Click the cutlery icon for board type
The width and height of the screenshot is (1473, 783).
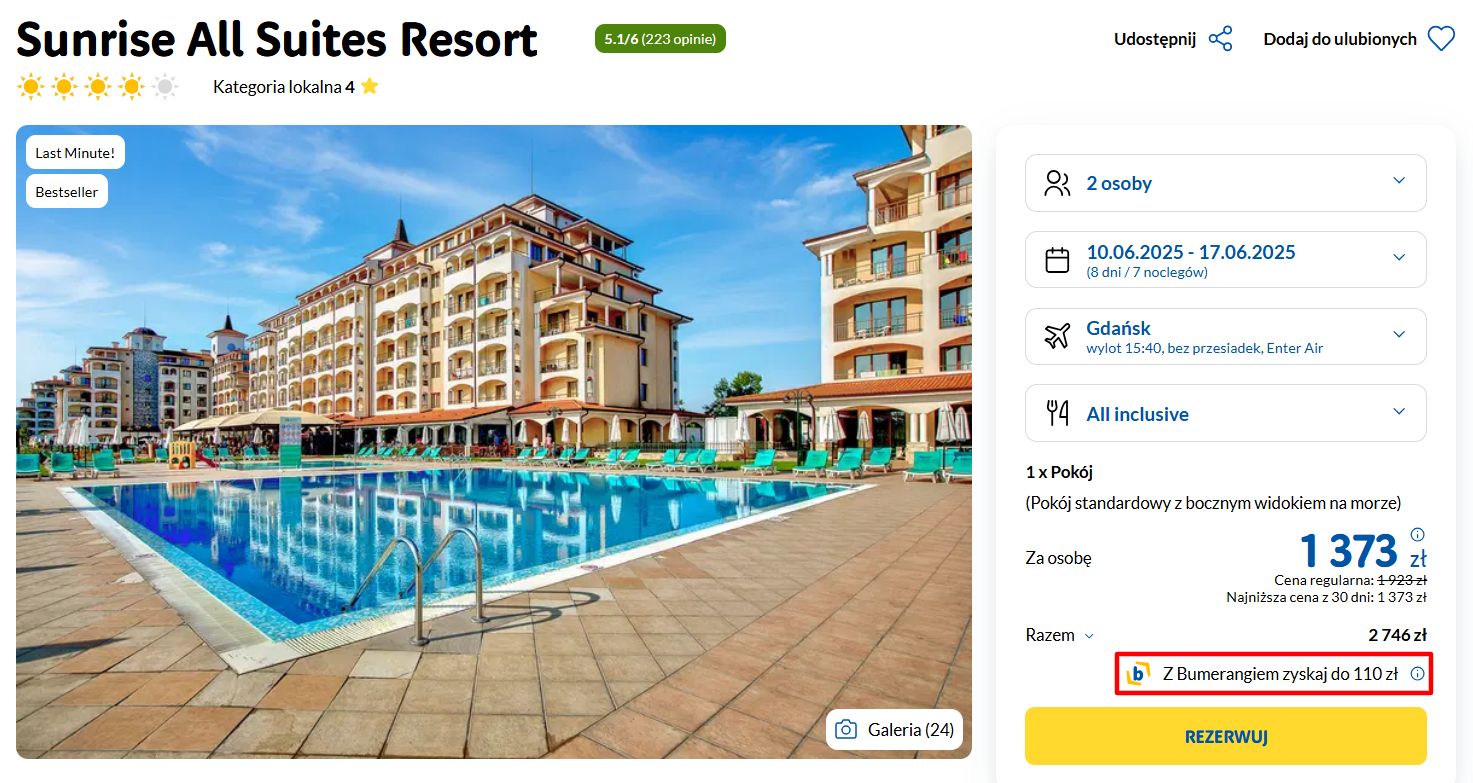1057,413
